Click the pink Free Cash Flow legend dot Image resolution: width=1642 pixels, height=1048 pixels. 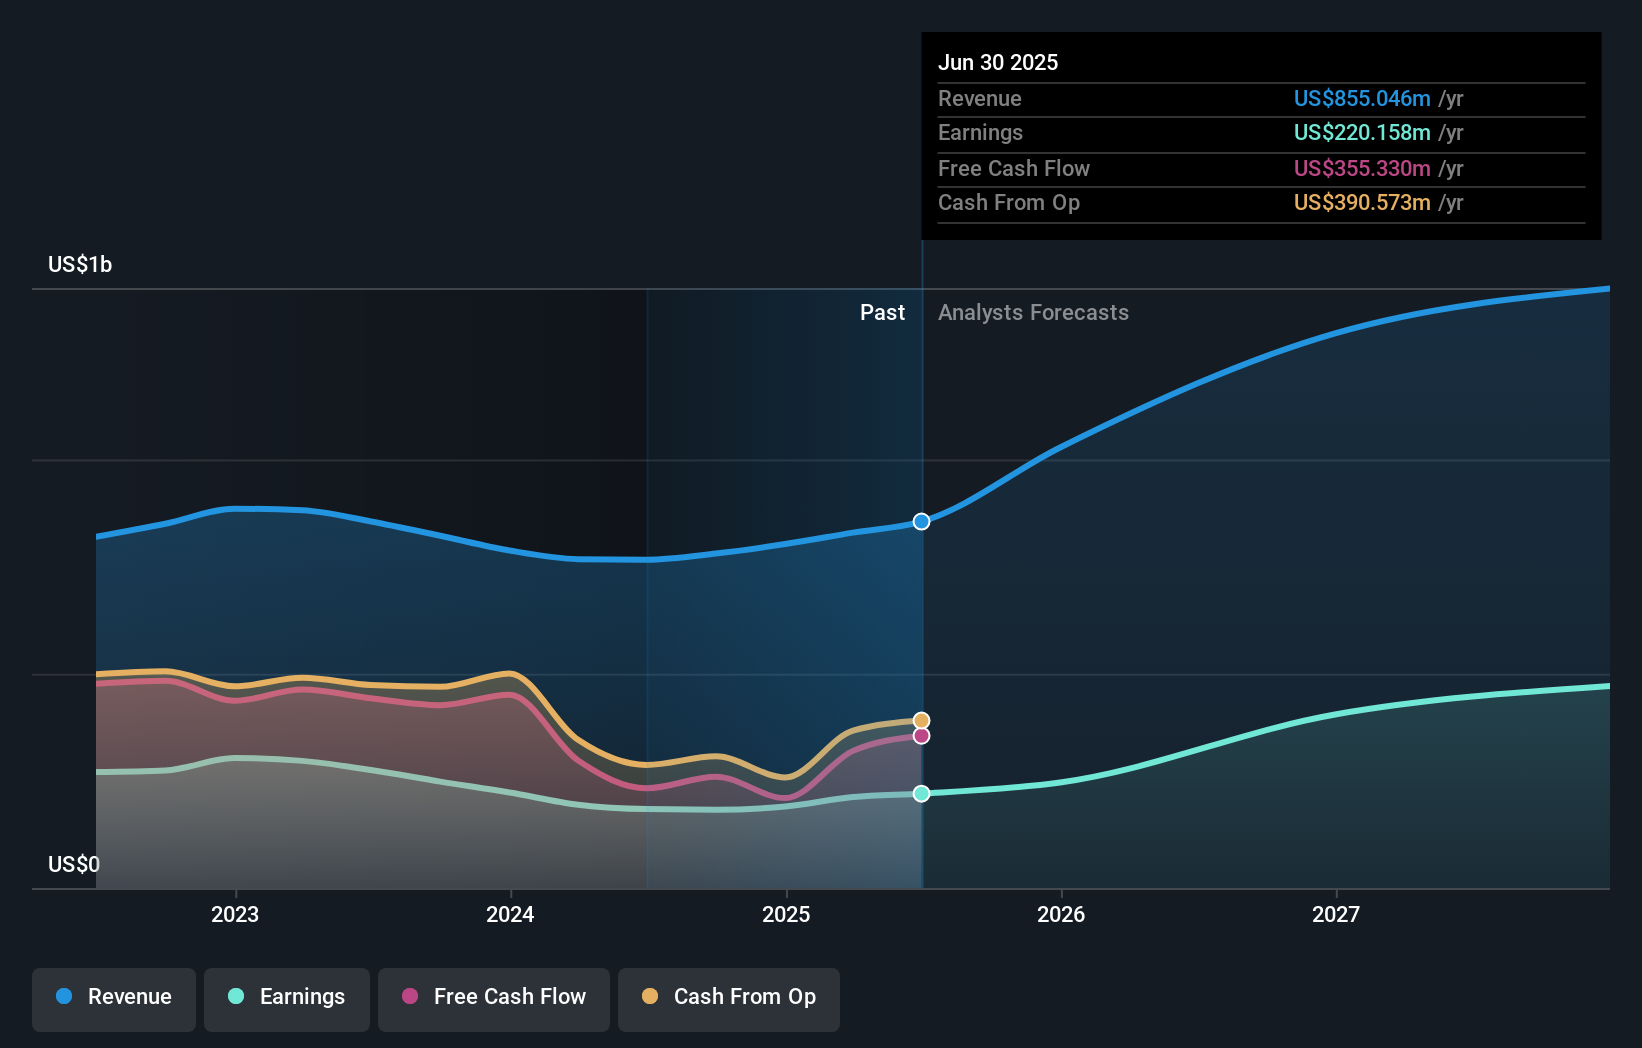[x=410, y=996]
